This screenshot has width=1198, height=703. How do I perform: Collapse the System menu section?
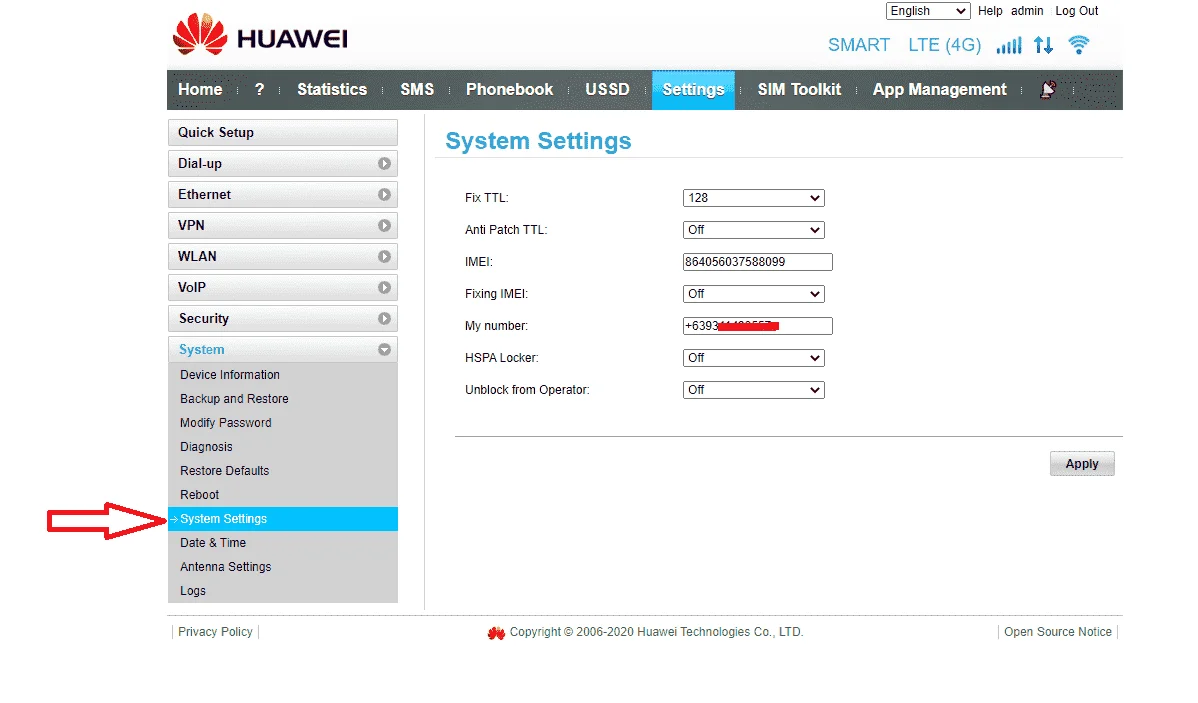click(283, 349)
